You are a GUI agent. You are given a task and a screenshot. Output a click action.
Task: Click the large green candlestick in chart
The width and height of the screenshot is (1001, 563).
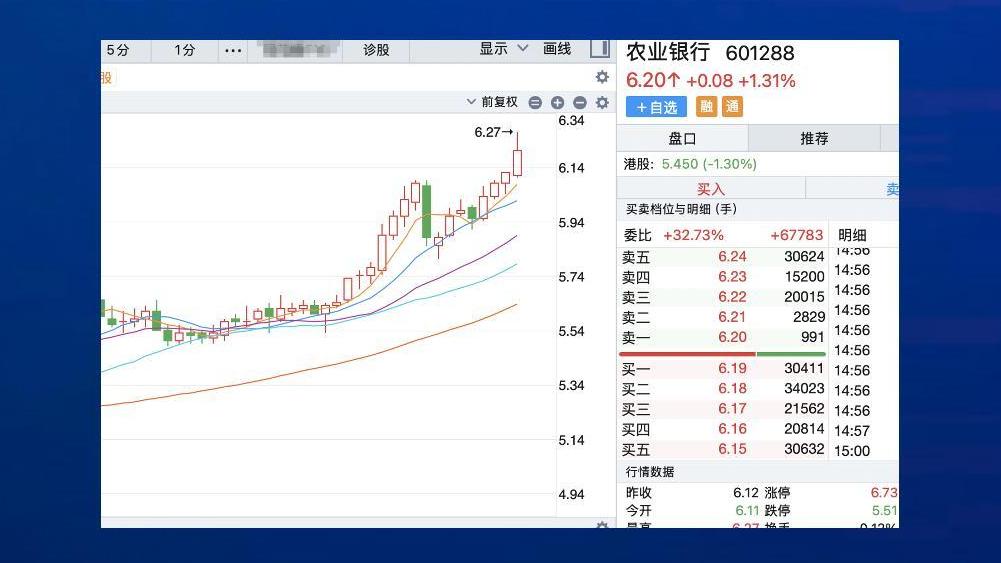click(426, 211)
